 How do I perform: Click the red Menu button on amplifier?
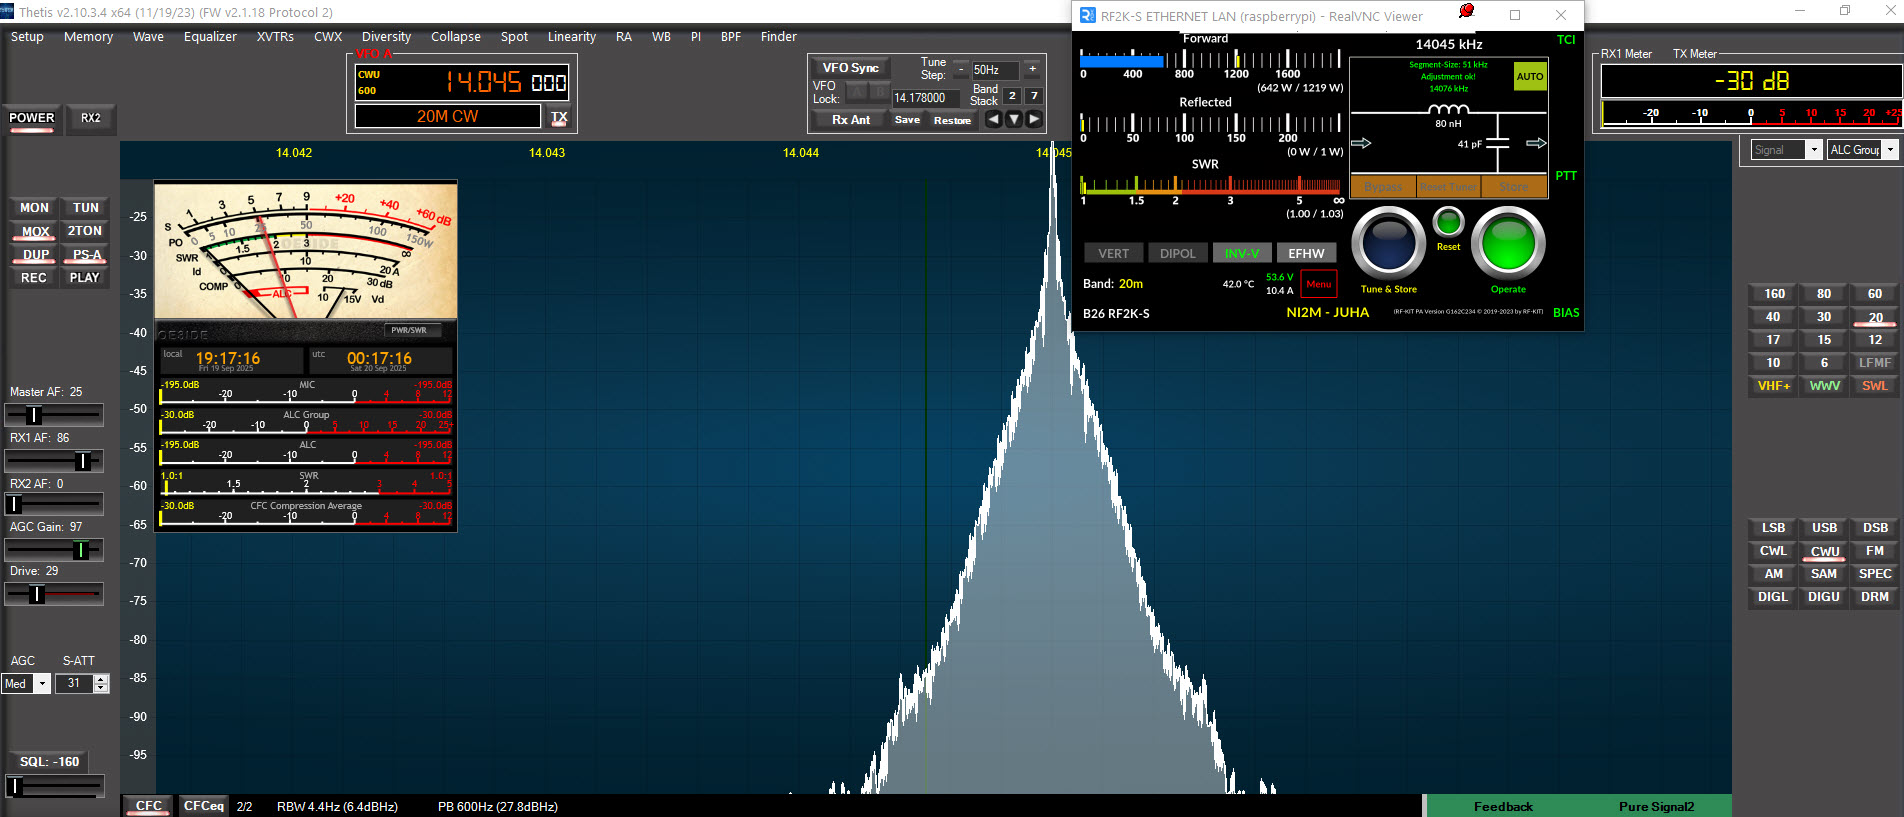(x=1319, y=284)
